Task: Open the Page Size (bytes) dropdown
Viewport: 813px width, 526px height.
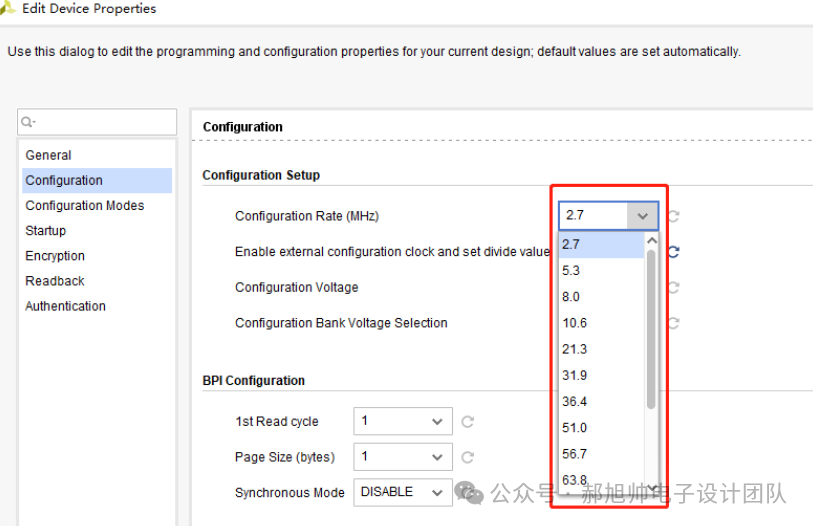Action: [x=403, y=457]
